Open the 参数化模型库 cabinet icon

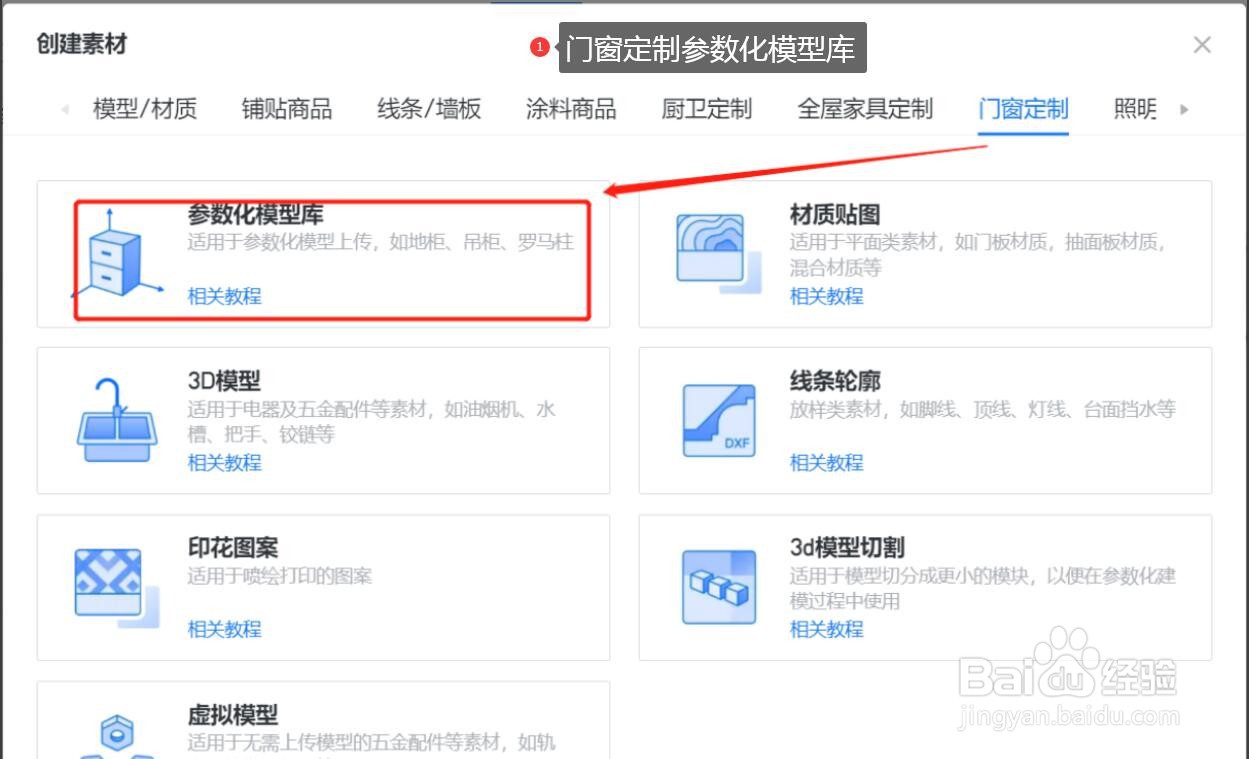(117, 255)
